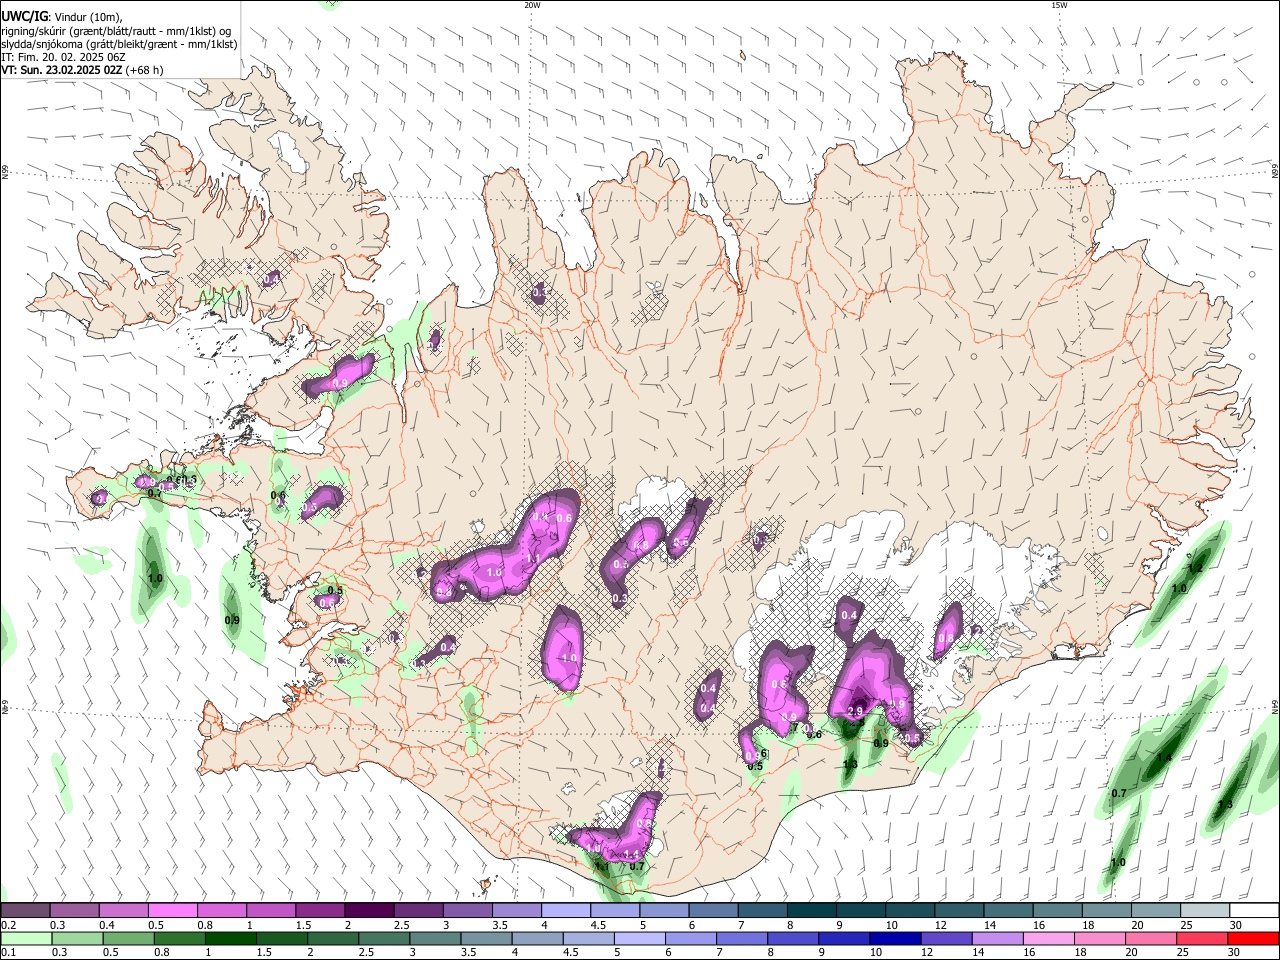
Task: Pick lower legend swatch between 0.8 and 1
Action: point(179,938)
